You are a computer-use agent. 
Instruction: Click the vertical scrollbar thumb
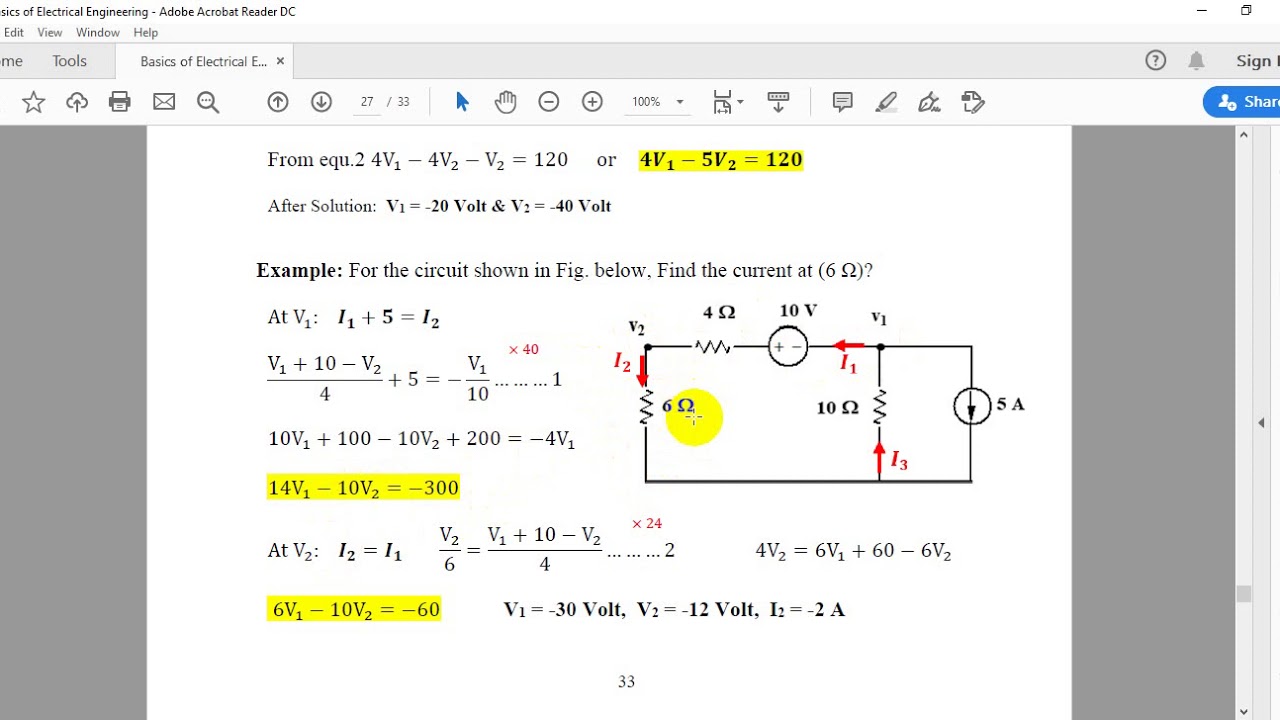pyautogui.click(x=1244, y=593)
